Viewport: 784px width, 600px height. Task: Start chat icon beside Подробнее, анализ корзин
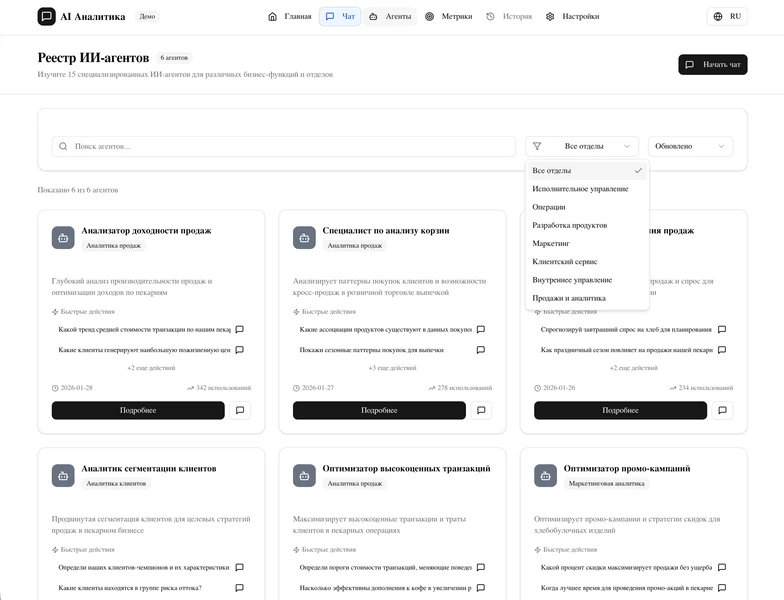coord(481,410)
